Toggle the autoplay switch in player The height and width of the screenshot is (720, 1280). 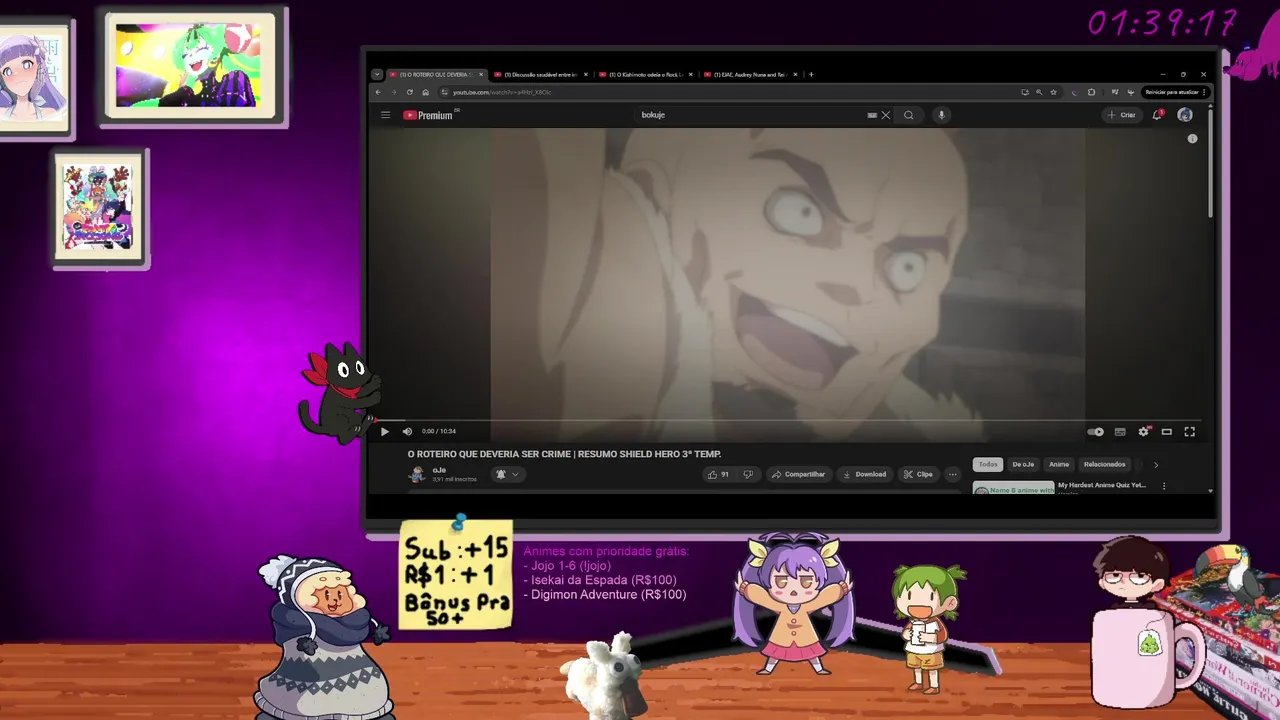point(1096,432)
